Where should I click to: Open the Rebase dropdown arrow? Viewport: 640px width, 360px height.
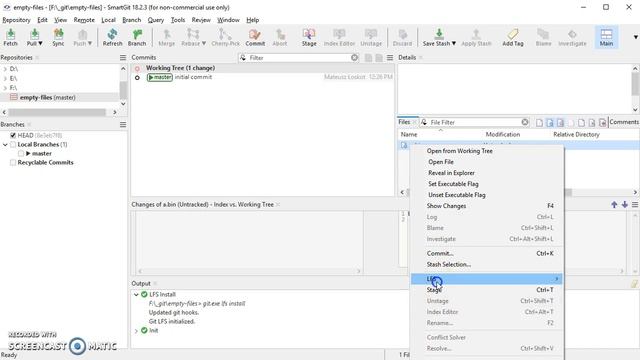(204, 43)
